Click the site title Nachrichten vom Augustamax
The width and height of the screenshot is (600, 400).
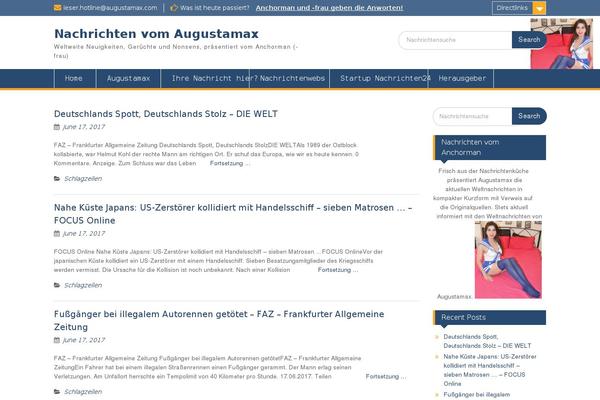(157, 34)
